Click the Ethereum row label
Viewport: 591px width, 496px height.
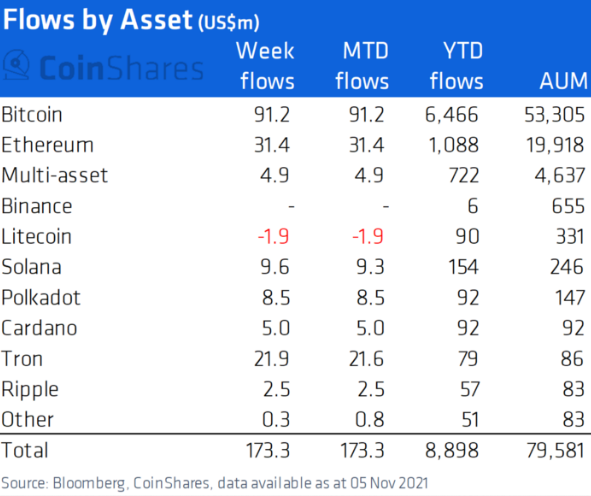(x=47, y=145)
